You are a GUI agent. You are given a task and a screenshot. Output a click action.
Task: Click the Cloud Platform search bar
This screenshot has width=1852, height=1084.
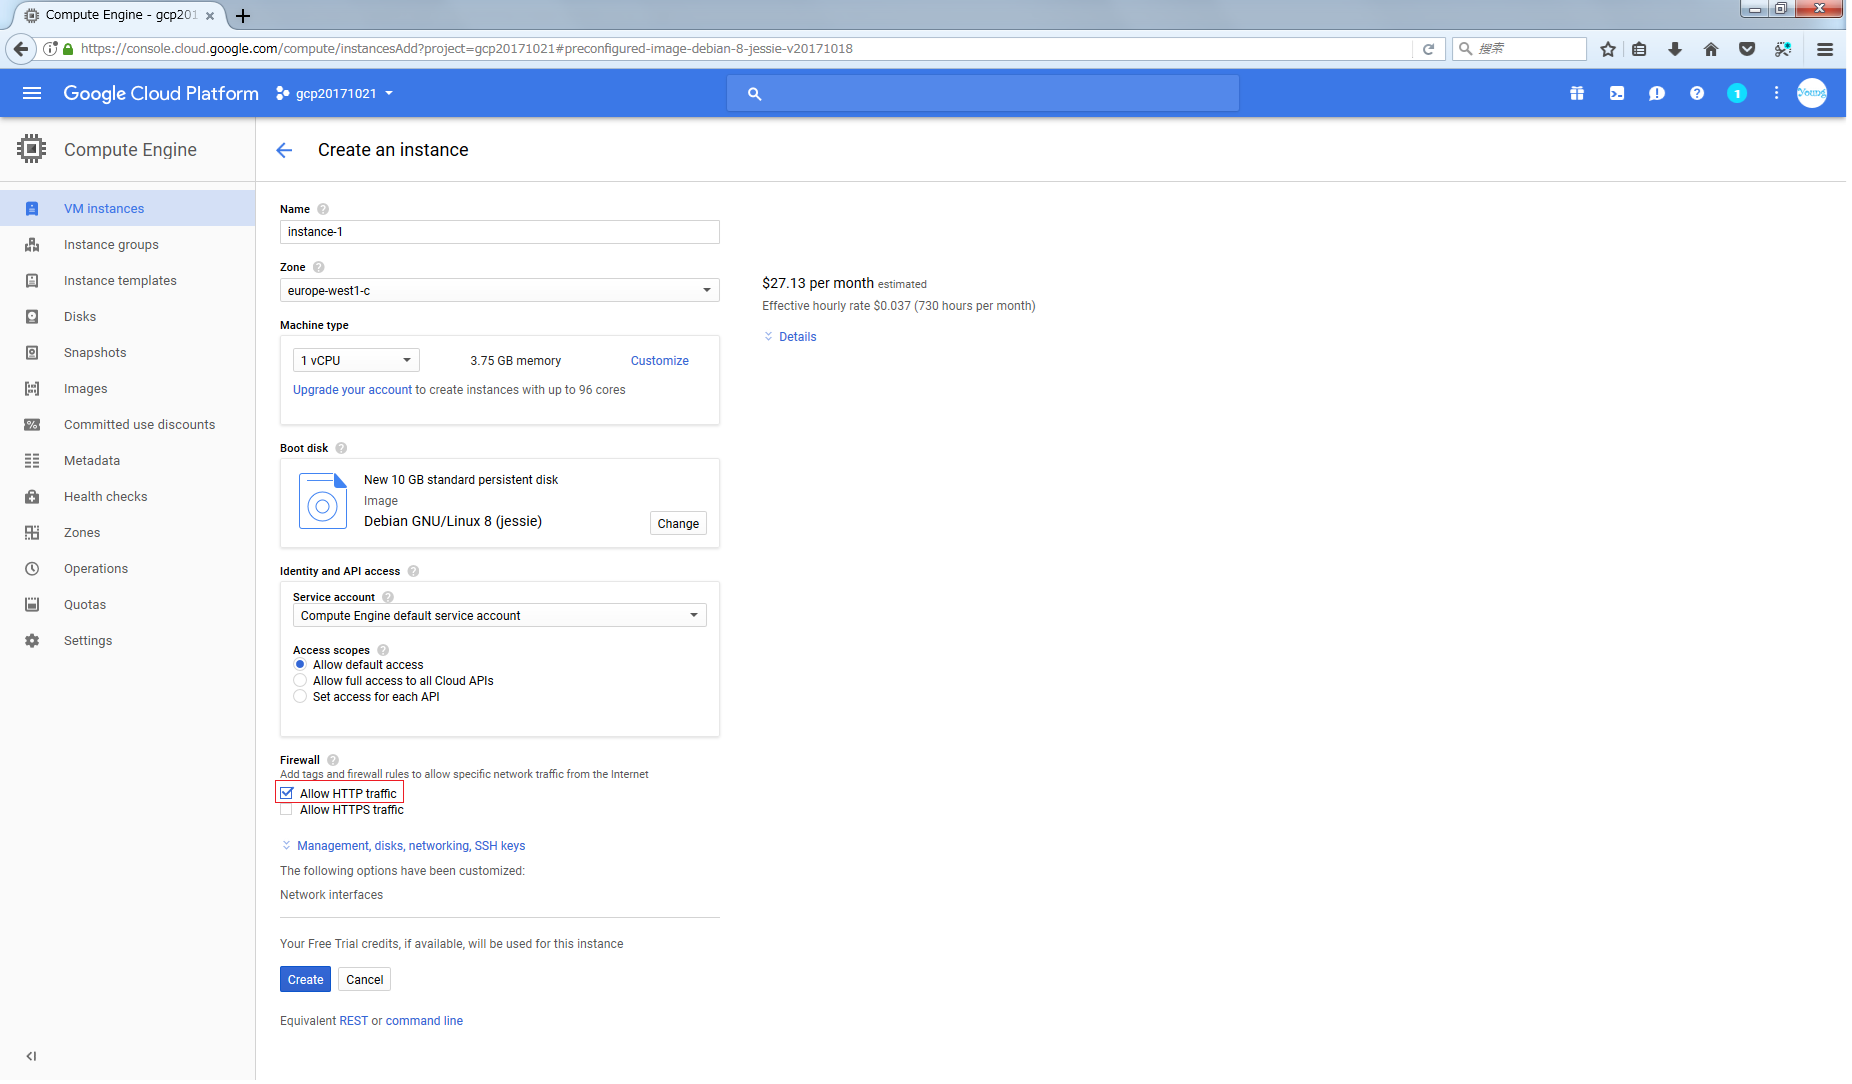point(983,93)
